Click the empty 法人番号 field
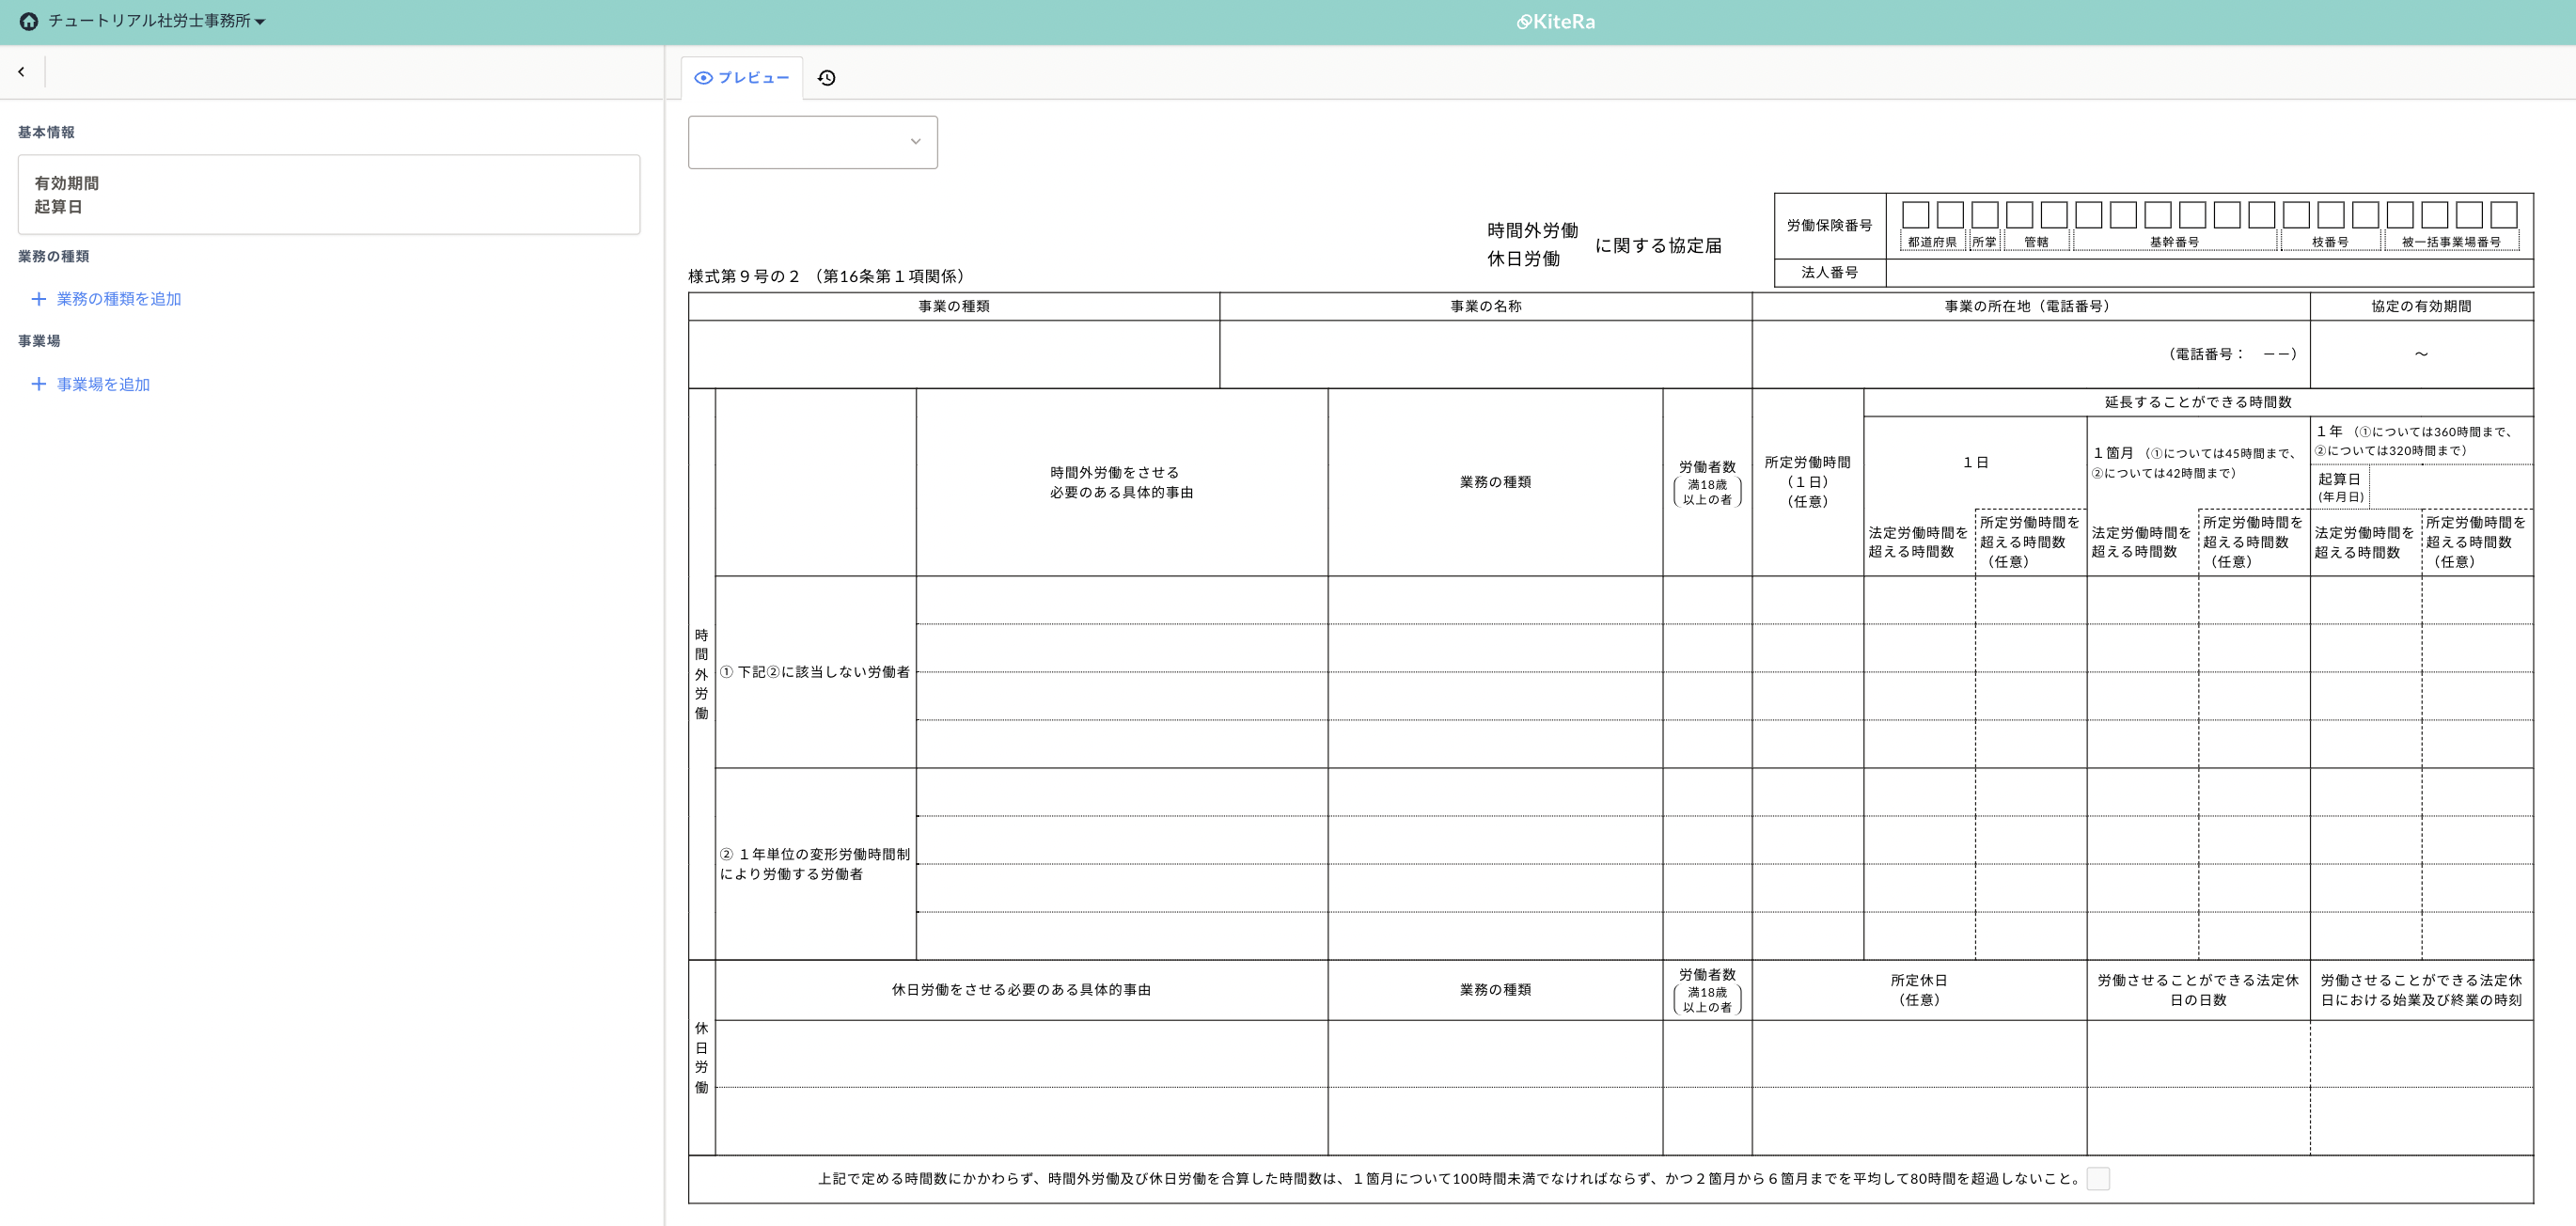 point(2208,273)
